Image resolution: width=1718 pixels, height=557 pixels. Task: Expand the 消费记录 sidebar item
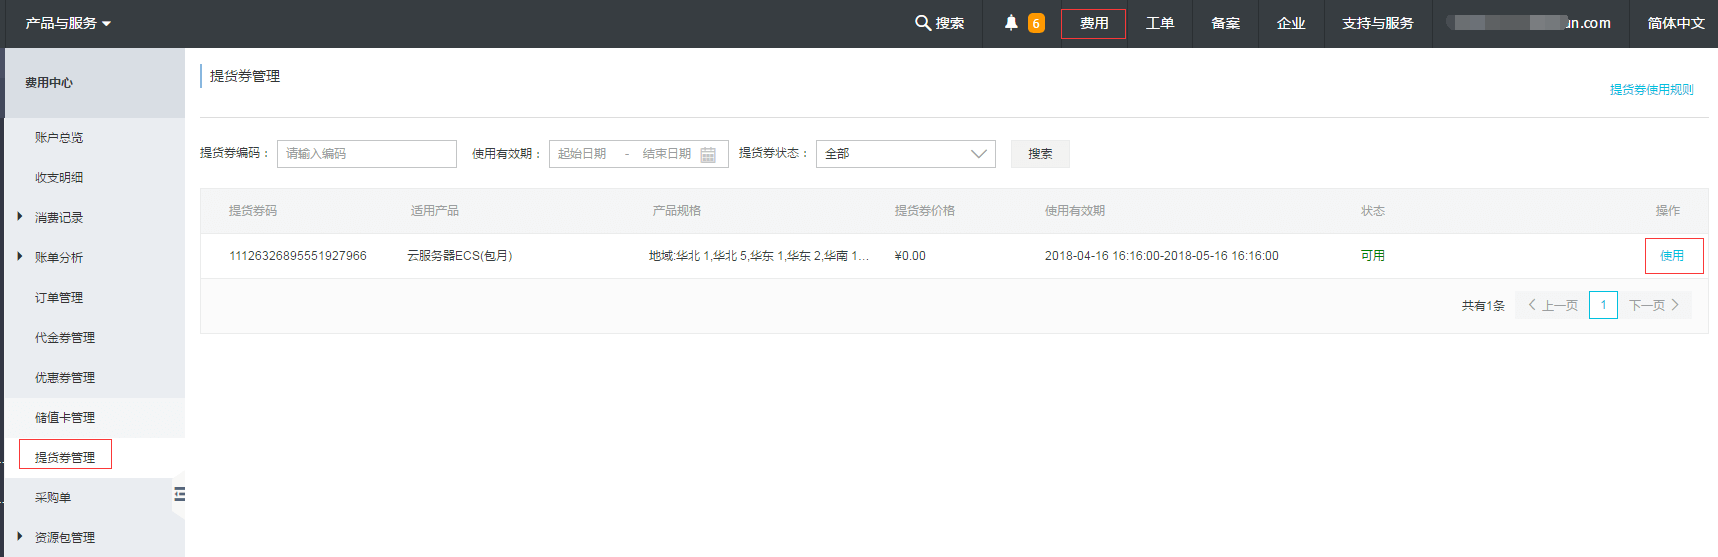point(58,217)
